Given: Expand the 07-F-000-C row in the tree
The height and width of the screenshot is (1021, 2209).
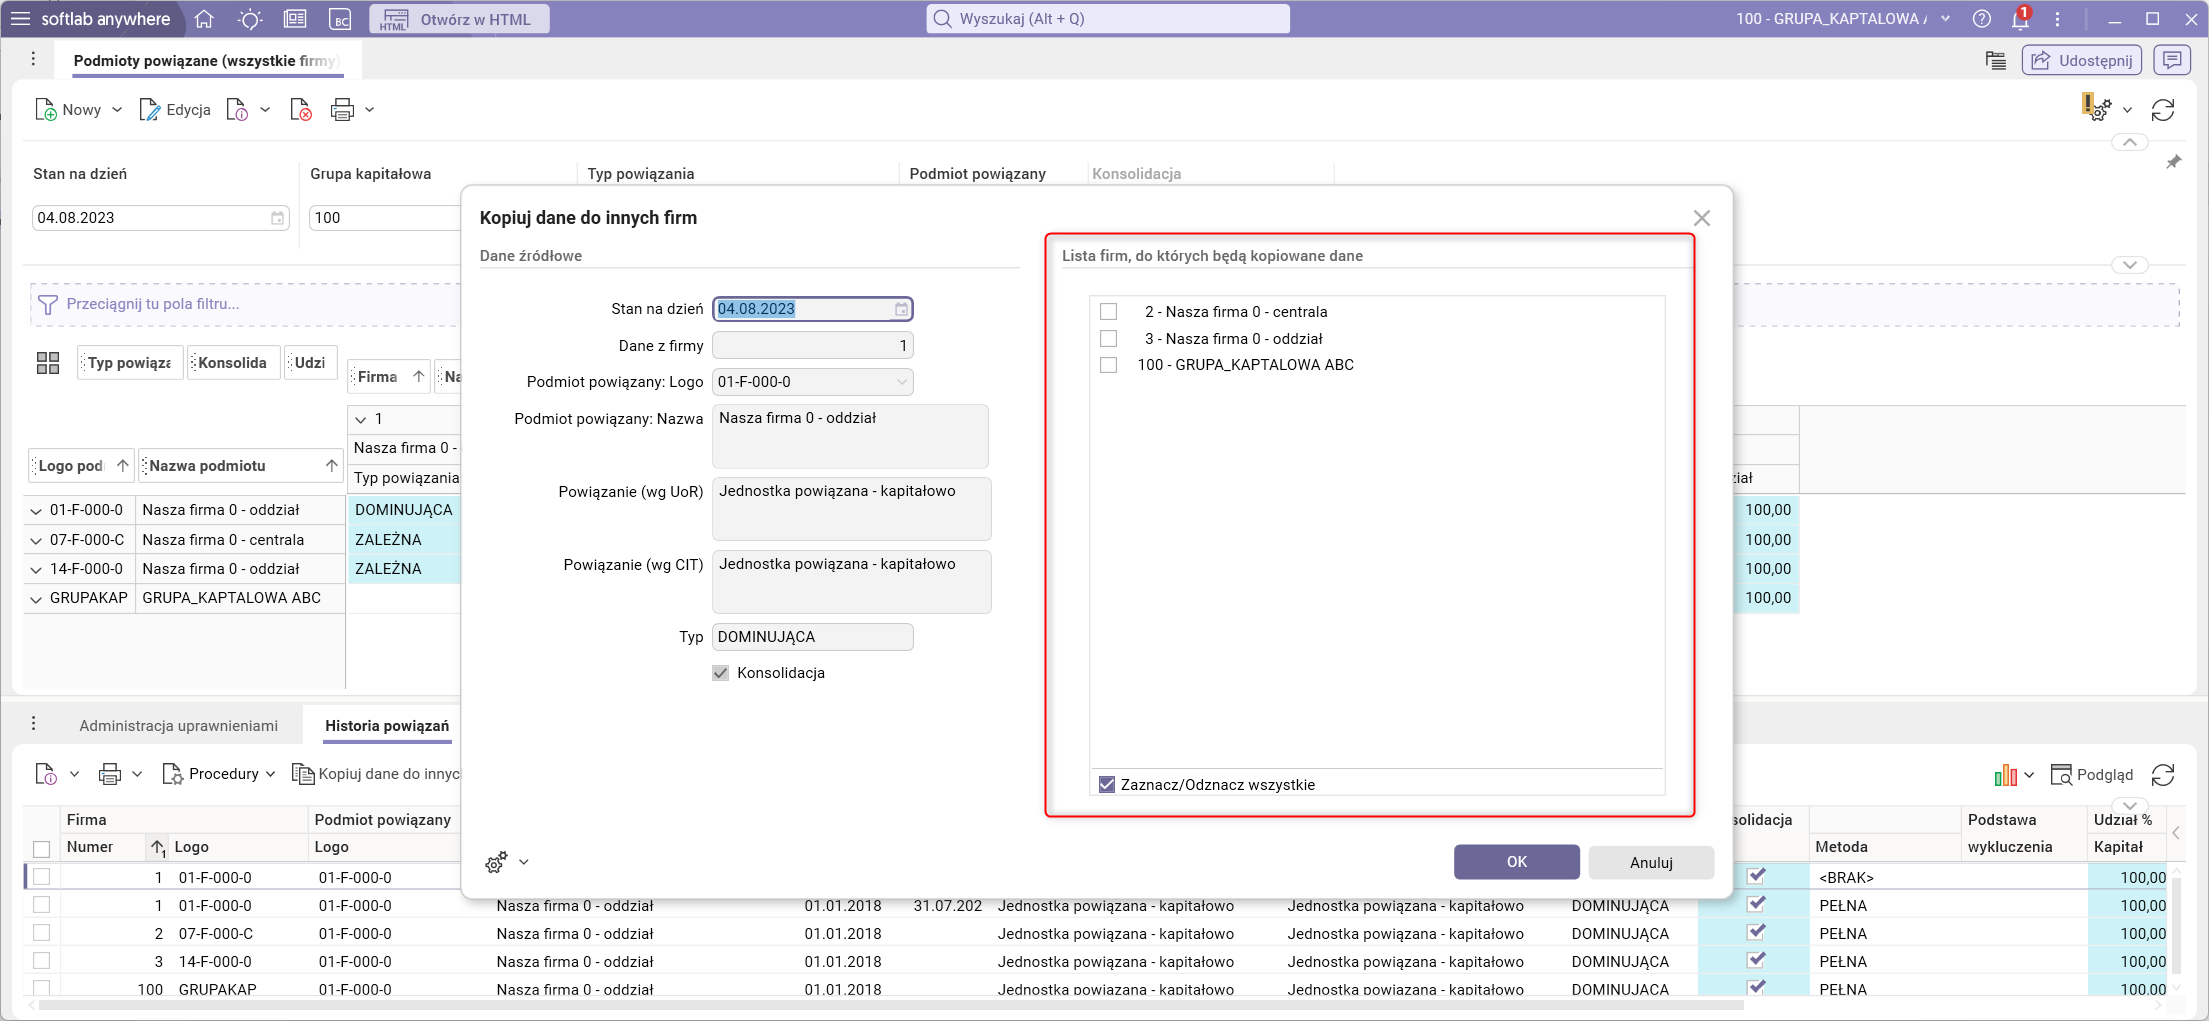Looking at the screenshot, I should tap(36, 541).
